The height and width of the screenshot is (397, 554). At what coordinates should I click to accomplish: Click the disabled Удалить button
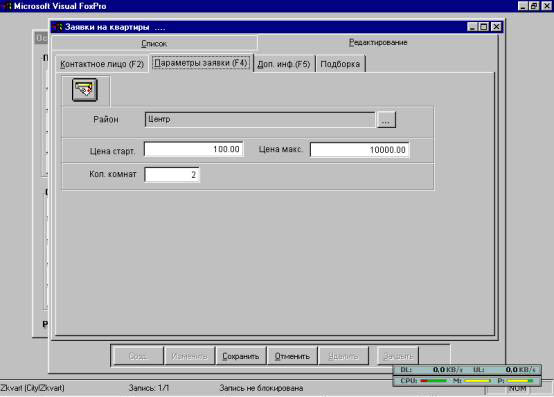(343, 356)
